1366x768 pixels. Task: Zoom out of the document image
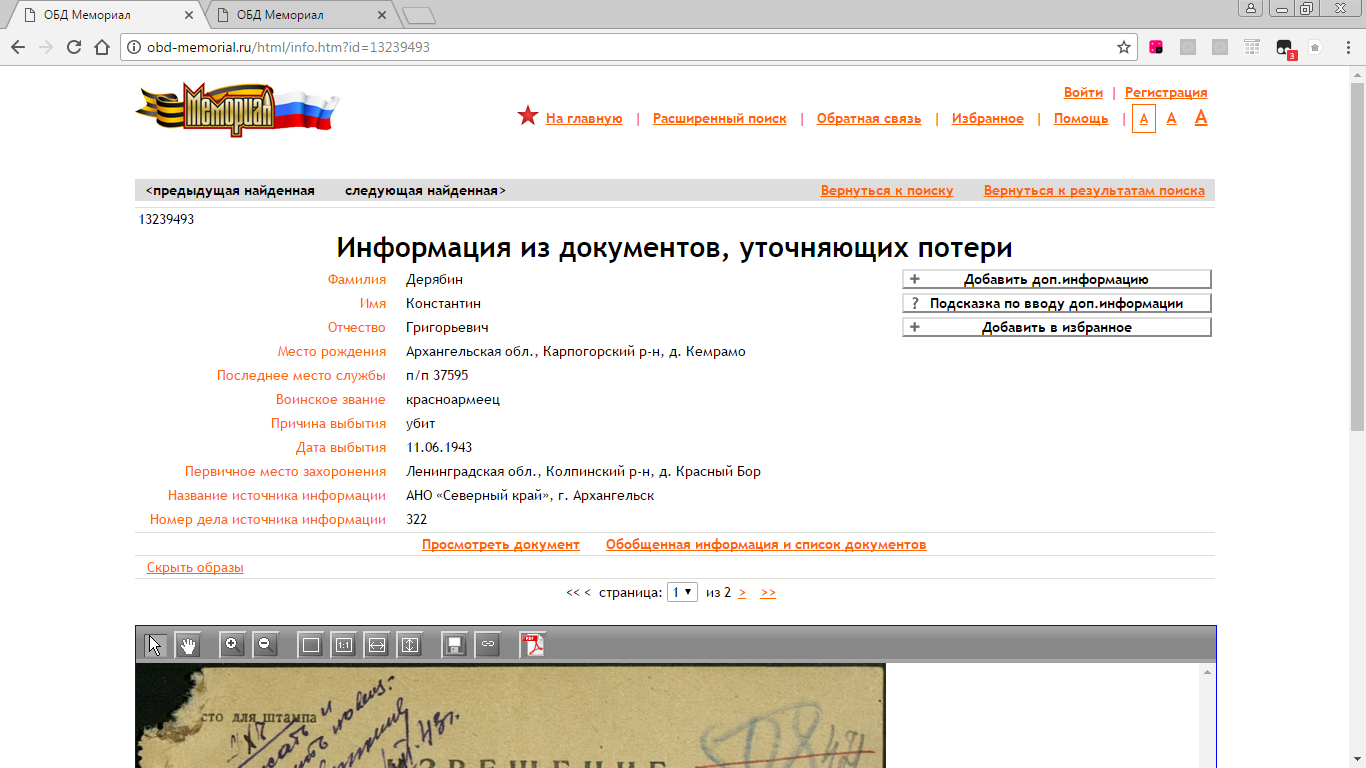pos(265,645)
